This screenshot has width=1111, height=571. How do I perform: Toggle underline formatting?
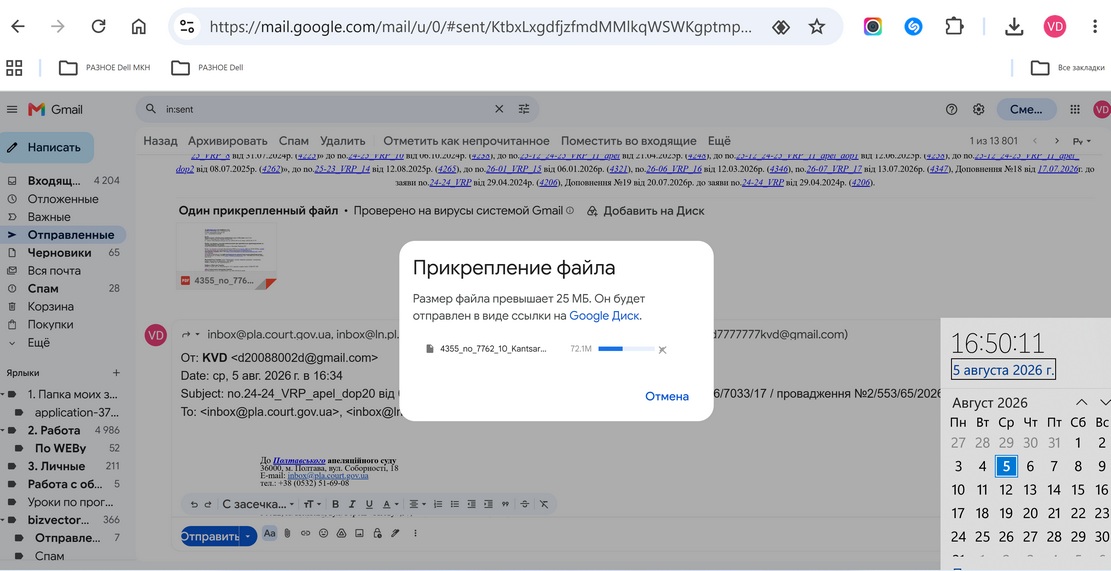(369, 504)
